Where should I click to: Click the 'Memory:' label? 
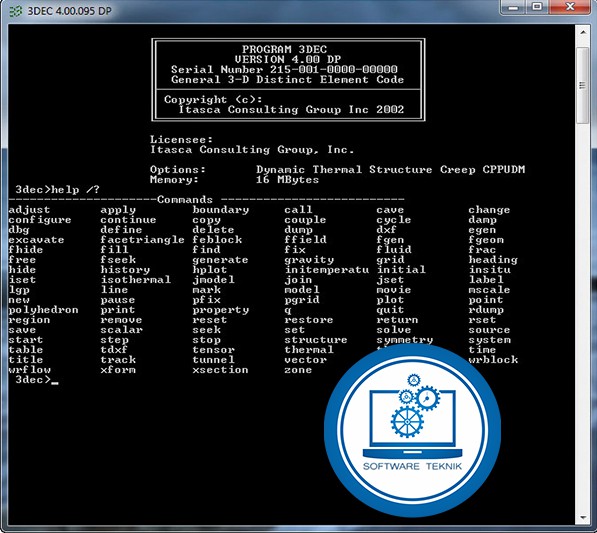[x=174, y=179]
